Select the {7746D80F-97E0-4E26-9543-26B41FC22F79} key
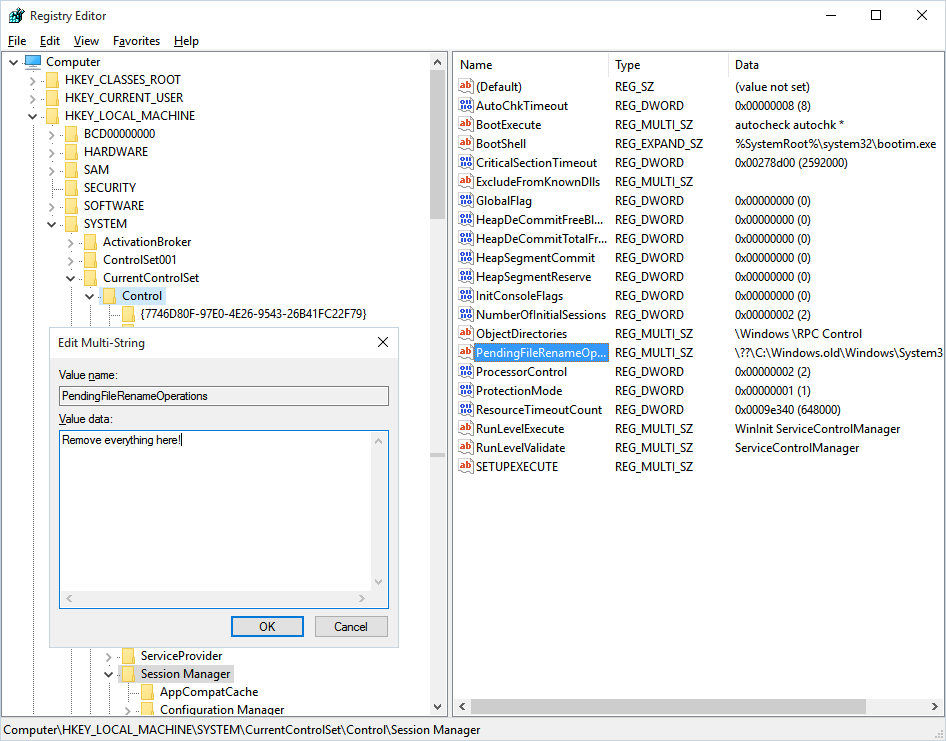This screenshot has height=741, width=946. coord(253,314)
